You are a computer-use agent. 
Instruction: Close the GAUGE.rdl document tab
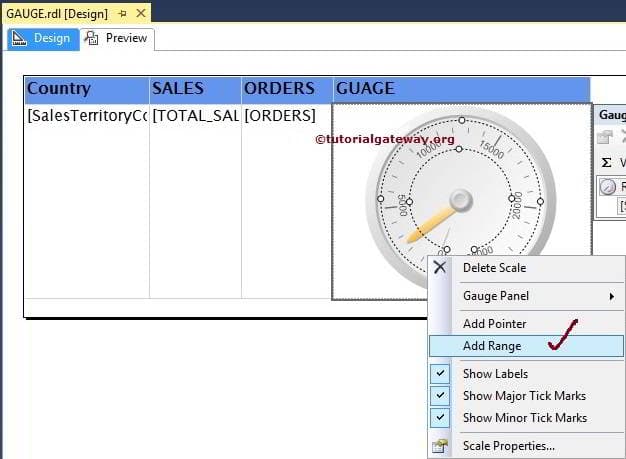[141, 13]
